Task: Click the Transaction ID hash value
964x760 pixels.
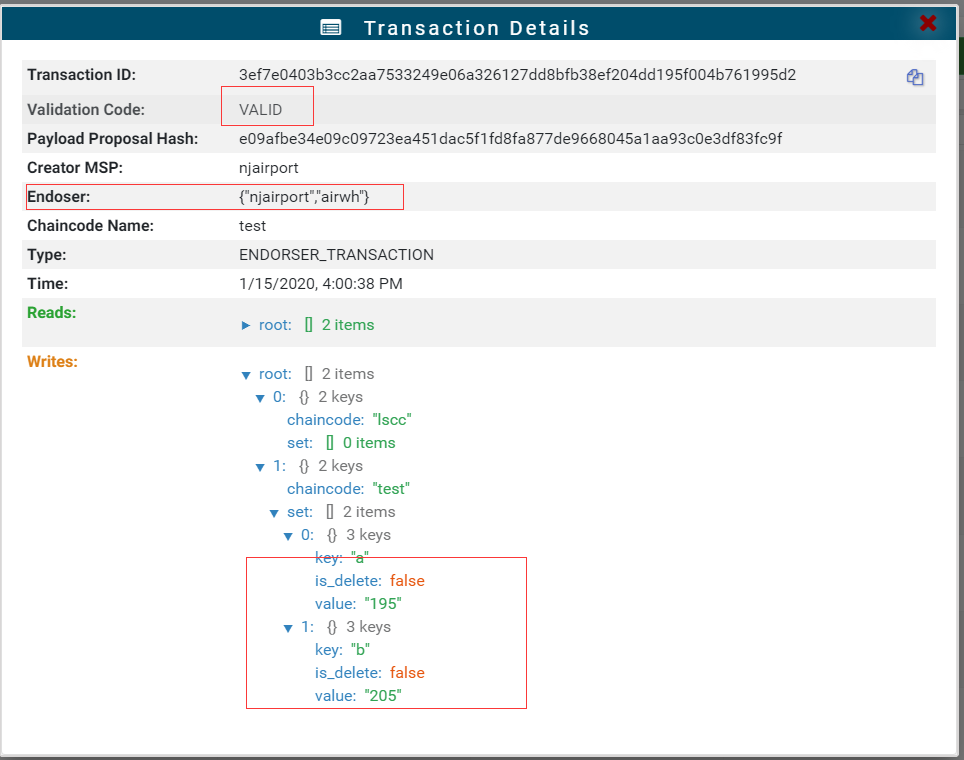Action: pyautogui.click(x=517, y=75)
